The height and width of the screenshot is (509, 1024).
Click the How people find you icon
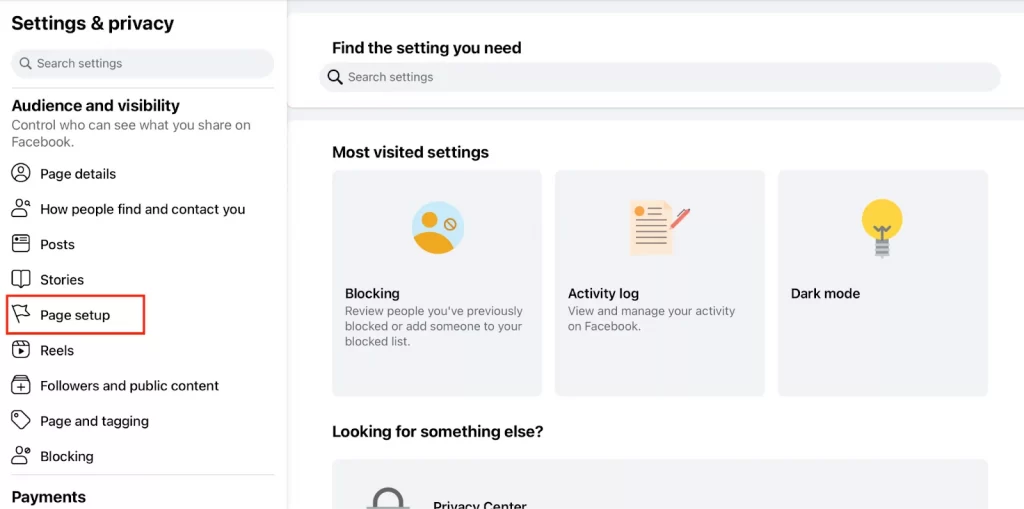(21, 208)
